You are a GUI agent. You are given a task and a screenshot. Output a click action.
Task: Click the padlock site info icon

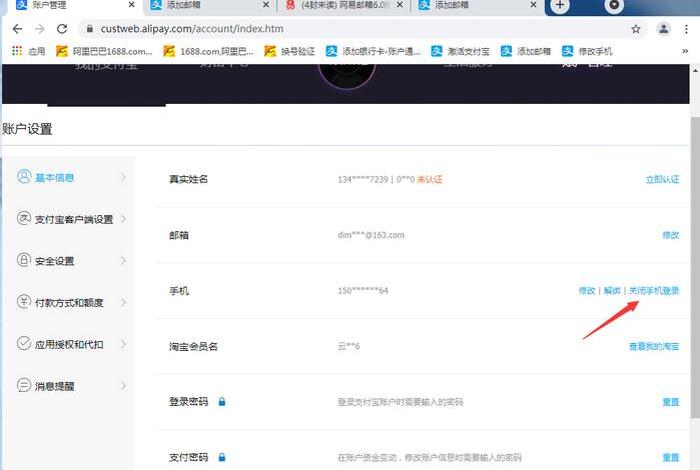(90, 29)
